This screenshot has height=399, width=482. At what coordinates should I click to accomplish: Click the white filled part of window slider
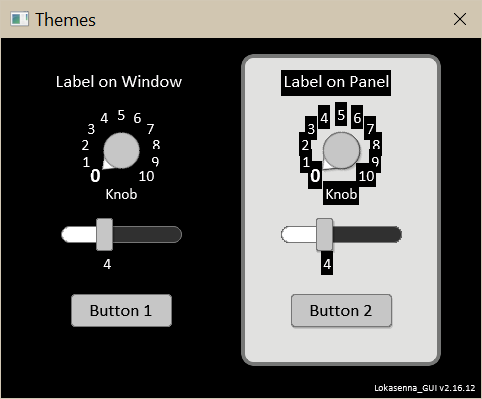79,234
